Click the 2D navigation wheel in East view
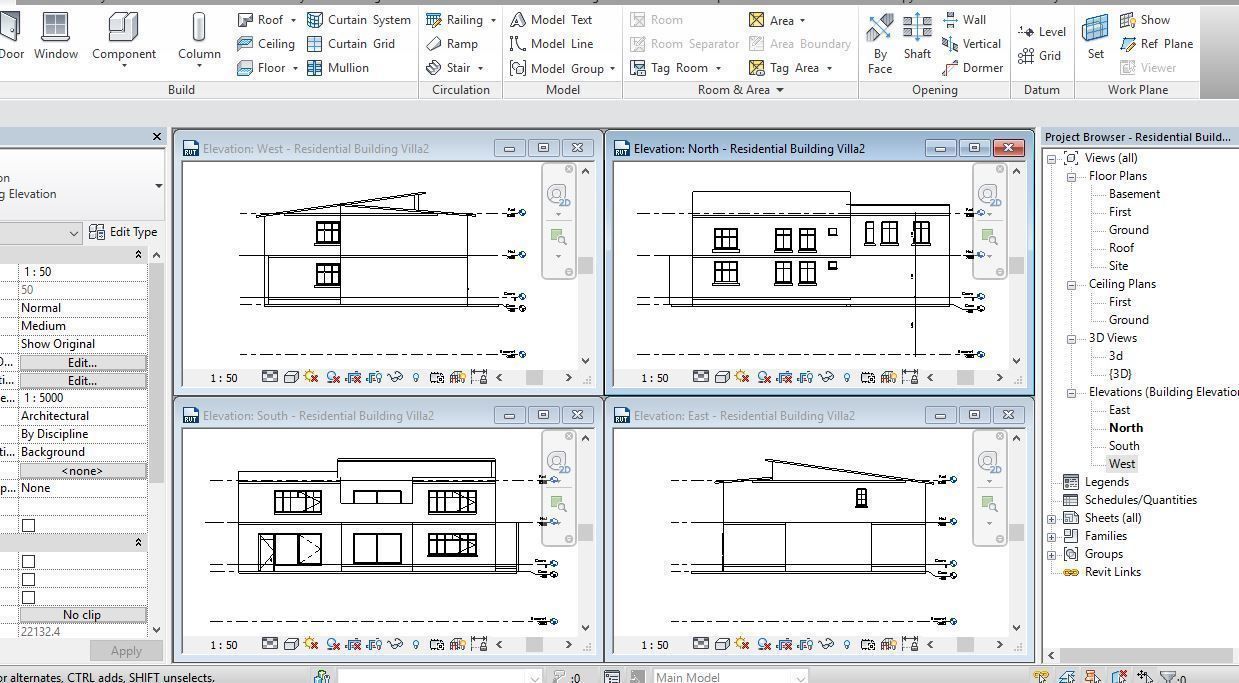 click(988, 461)
